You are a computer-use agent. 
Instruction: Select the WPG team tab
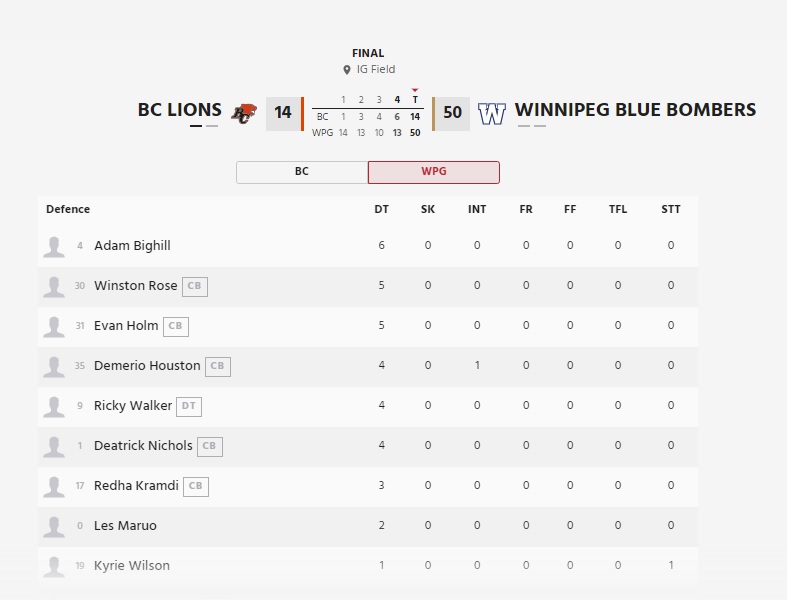pyautogui.click(x=433, y=172)
